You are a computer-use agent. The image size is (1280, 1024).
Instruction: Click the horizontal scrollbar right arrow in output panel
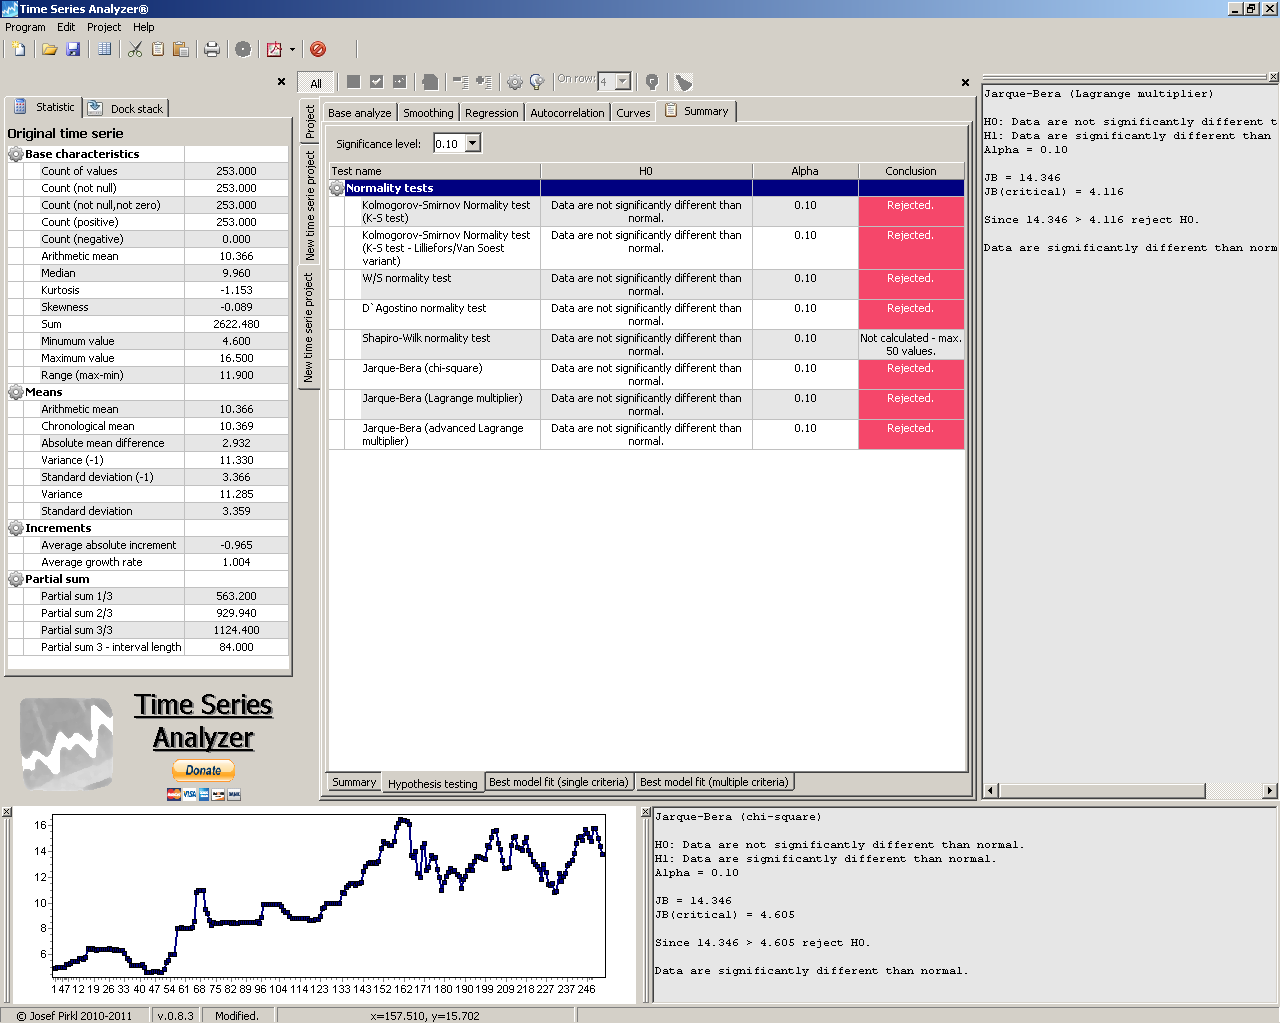[1270, 790]
